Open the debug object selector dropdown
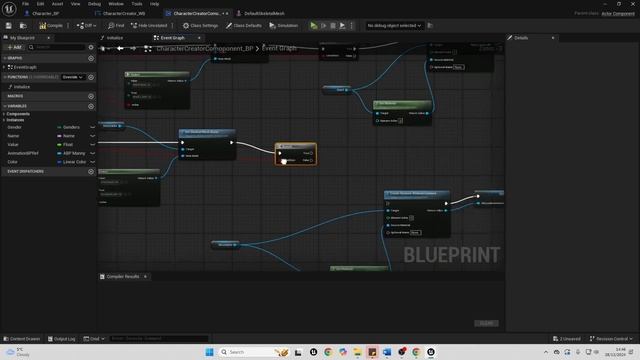 point(394,26)
